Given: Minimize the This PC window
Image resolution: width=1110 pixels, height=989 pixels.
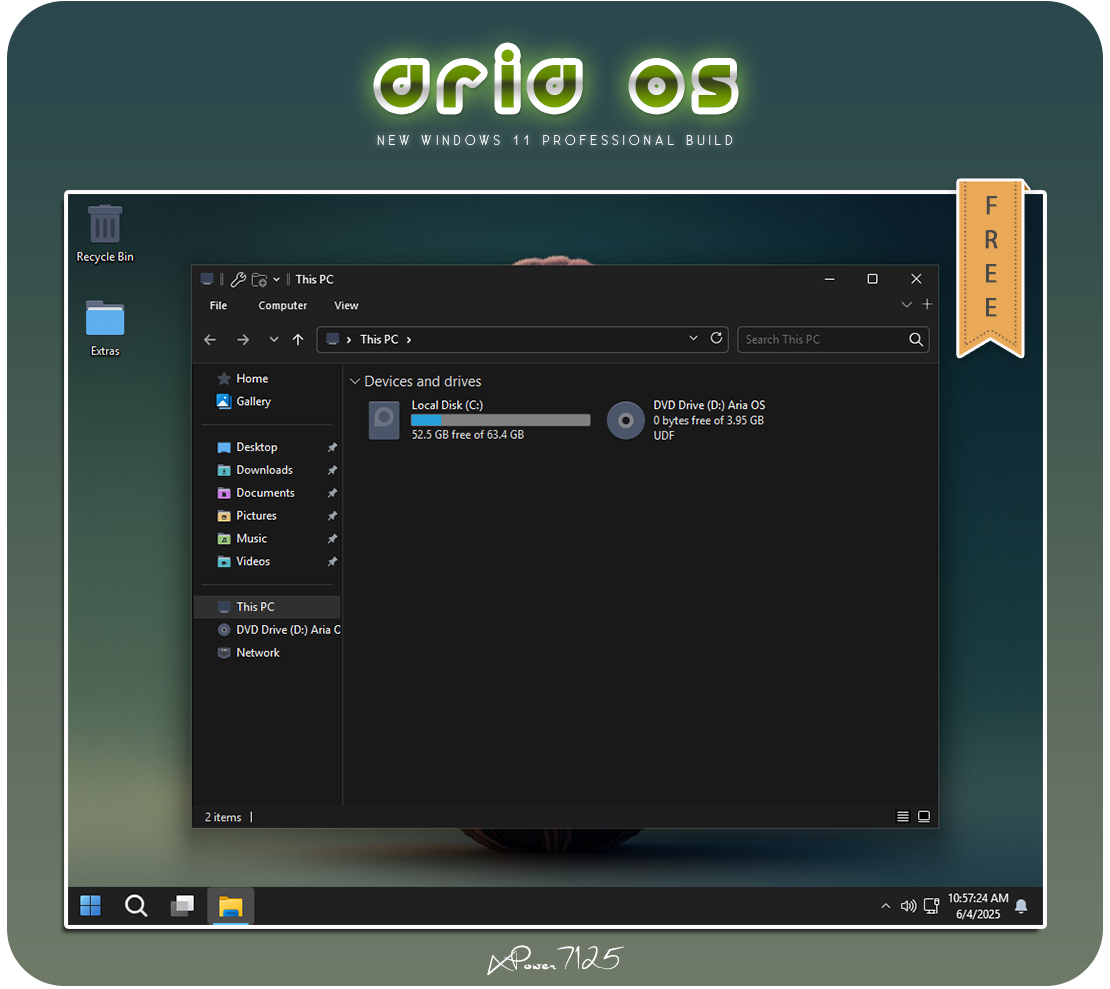Looking at the screenshot, I should [x=830, y=280].
